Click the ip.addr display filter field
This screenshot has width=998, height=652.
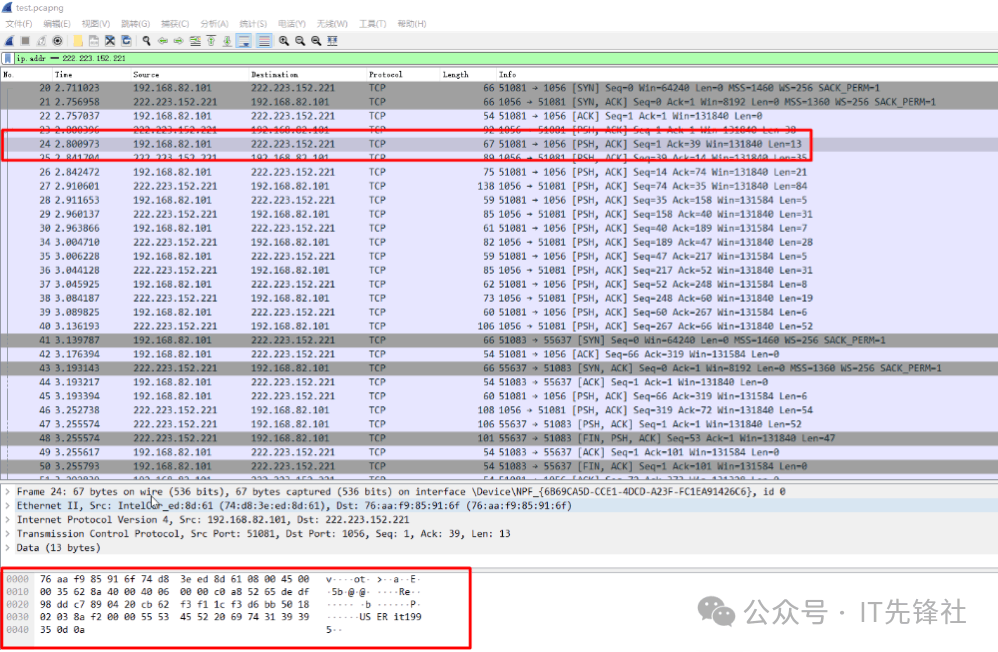pos(500,58)
